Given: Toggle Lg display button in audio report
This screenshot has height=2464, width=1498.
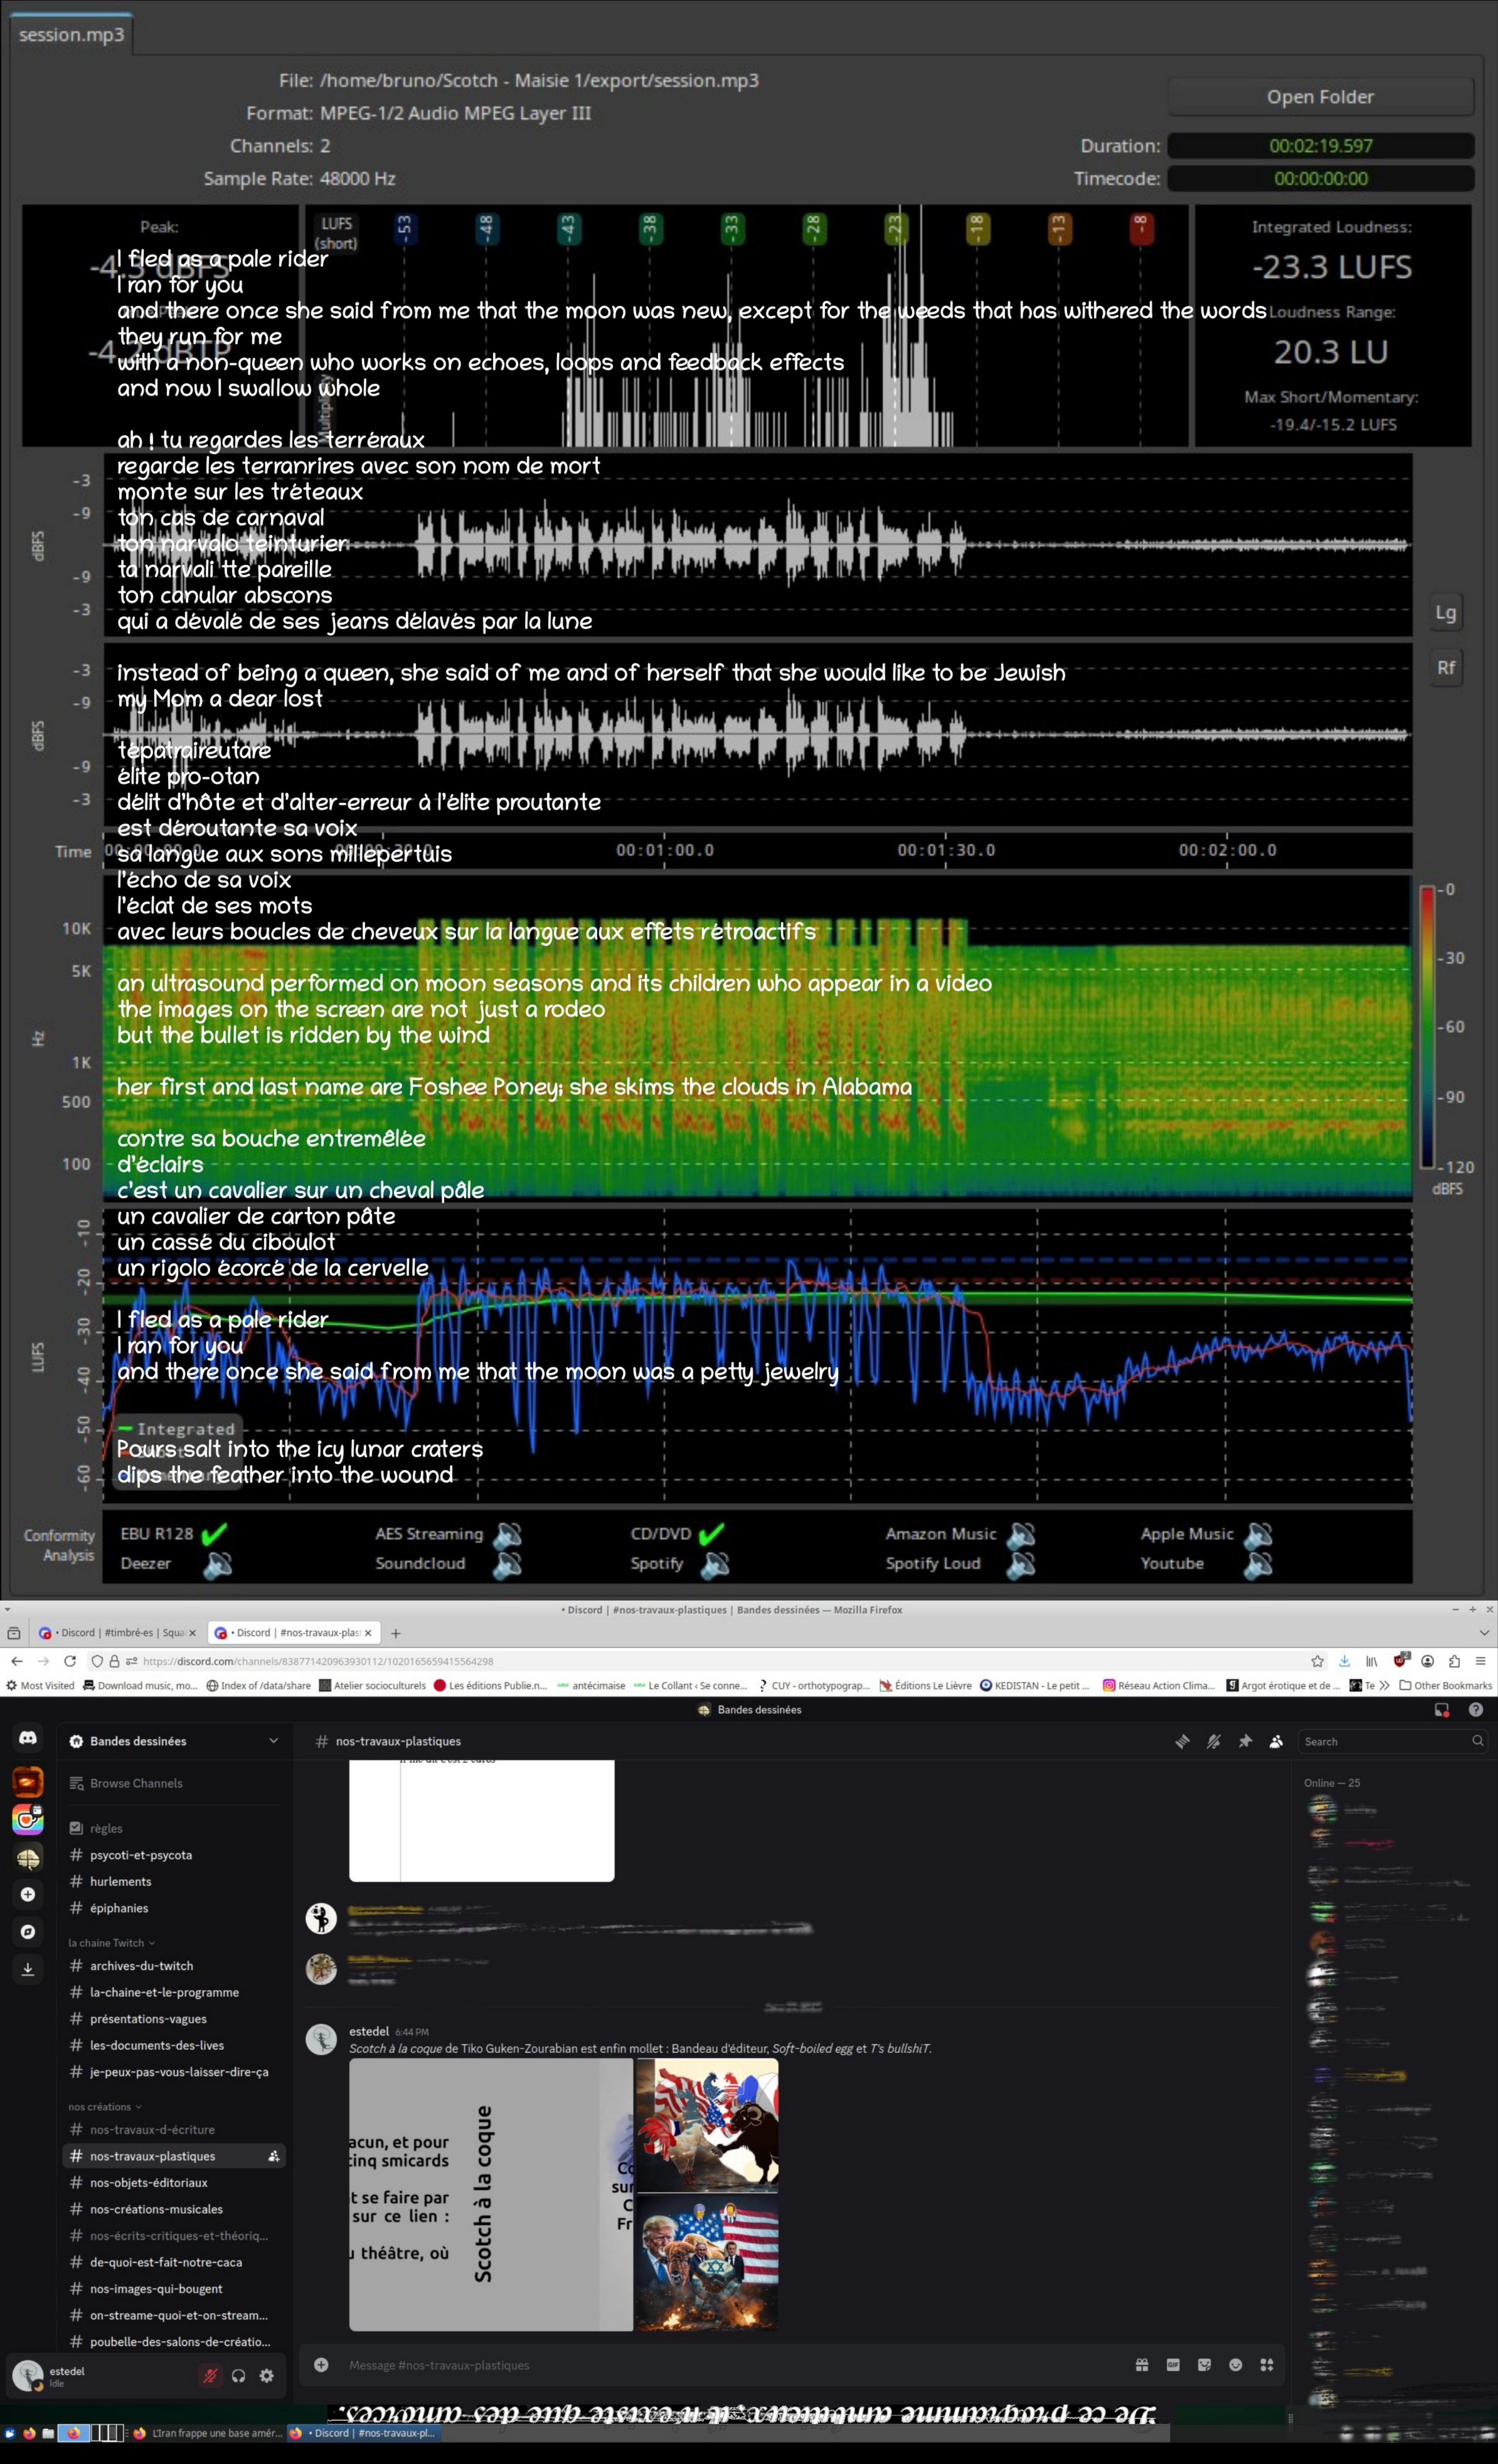Looking at the screenshot, I should point(1445,613).
